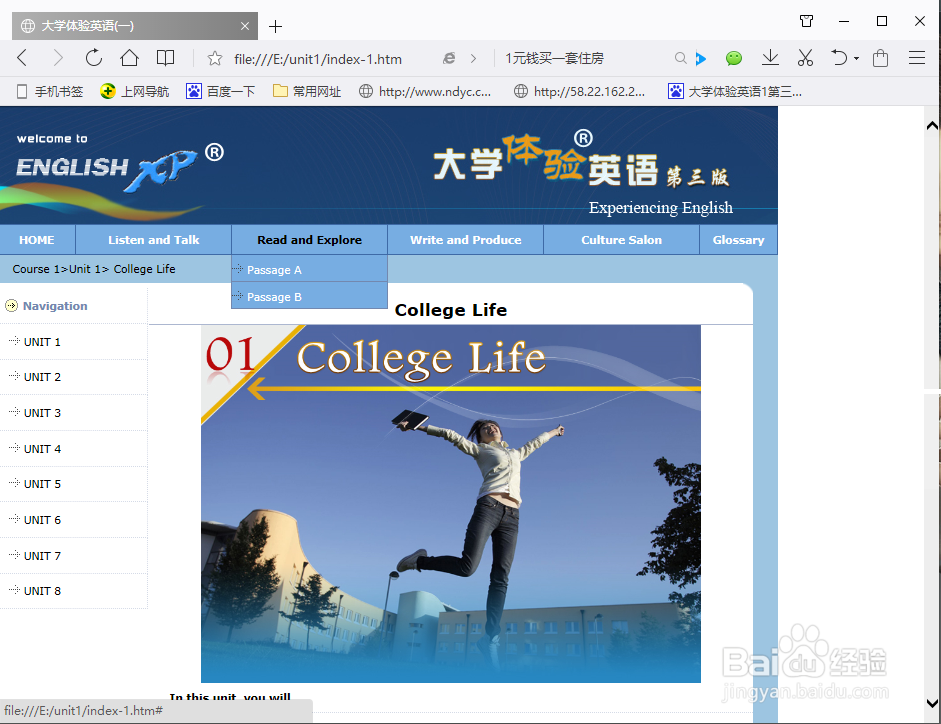This screenshot has width=941, height=724.
Task: Click the IE compatibility mode icon
Action: [449, 58]
